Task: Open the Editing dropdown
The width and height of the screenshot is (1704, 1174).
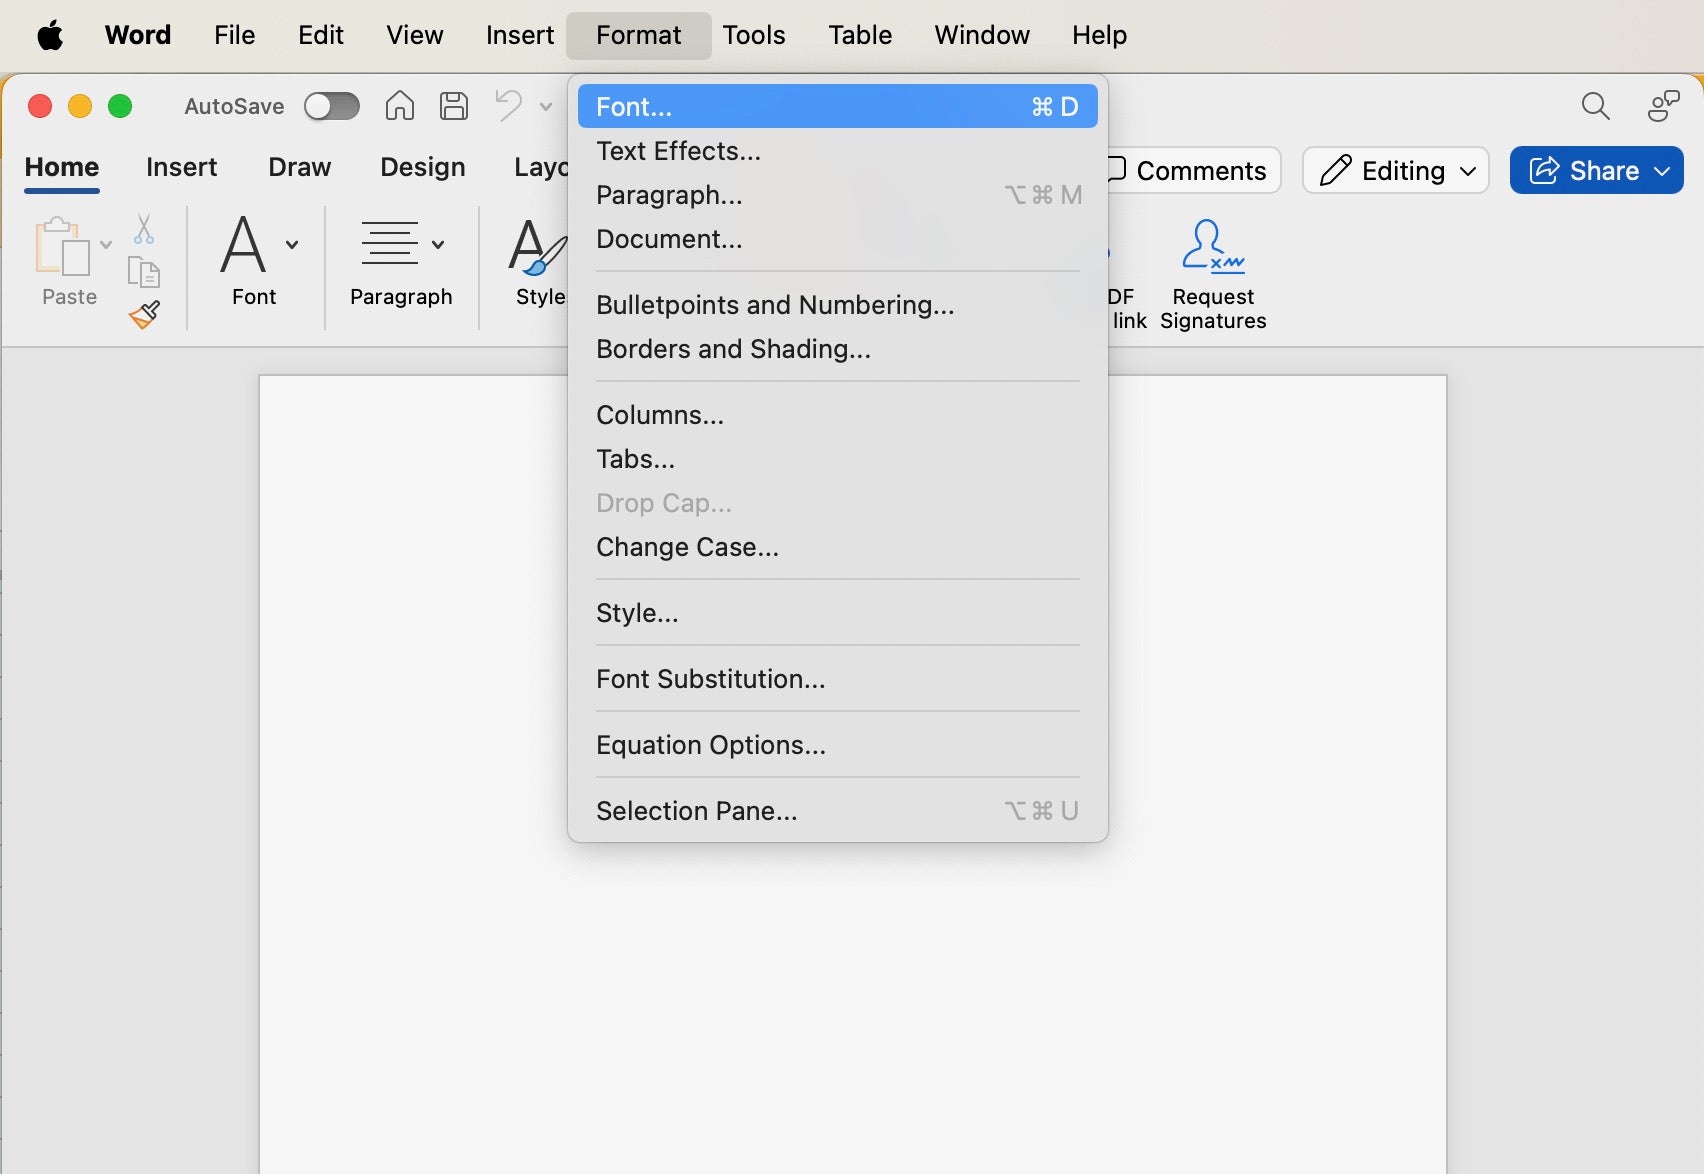Action: [1395, 170]
